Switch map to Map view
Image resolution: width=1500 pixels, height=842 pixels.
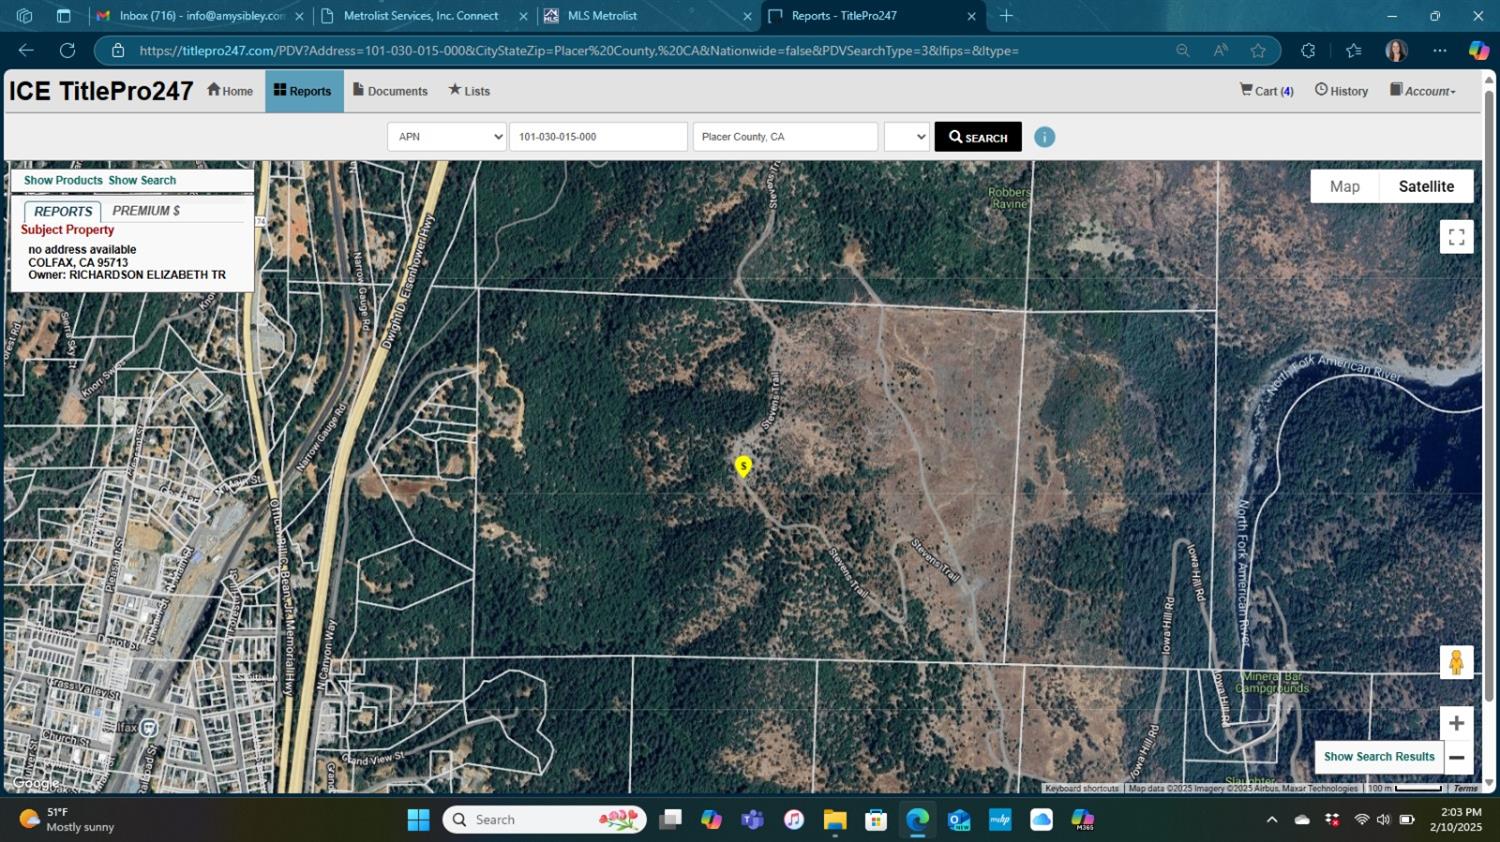(x=1344, y=186)
